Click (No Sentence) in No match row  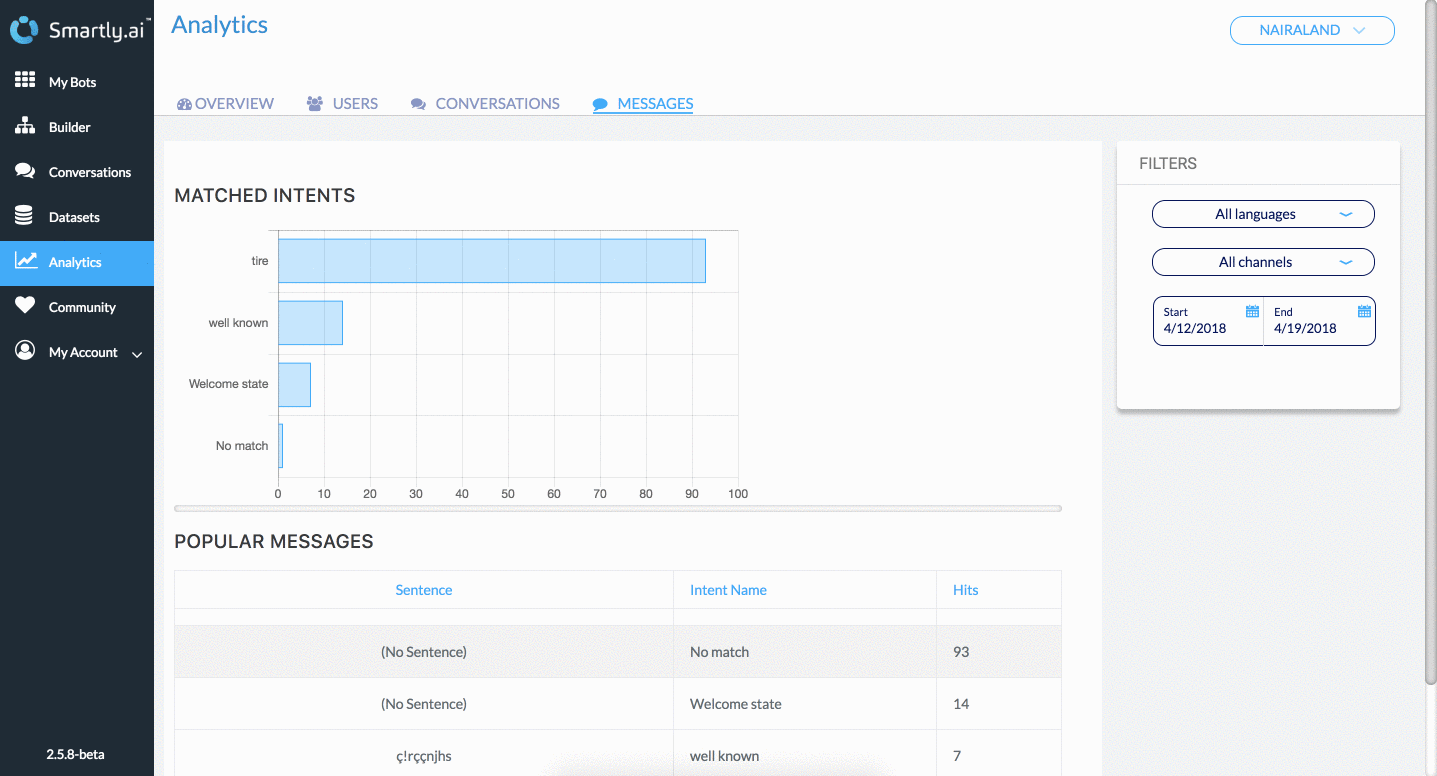tap(424, 652)
